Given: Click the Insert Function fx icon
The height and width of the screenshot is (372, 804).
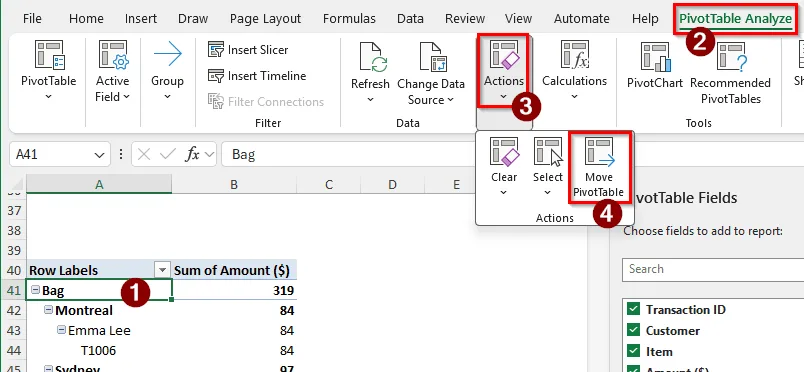Looking at the screenshot, I should pos(192,154).
